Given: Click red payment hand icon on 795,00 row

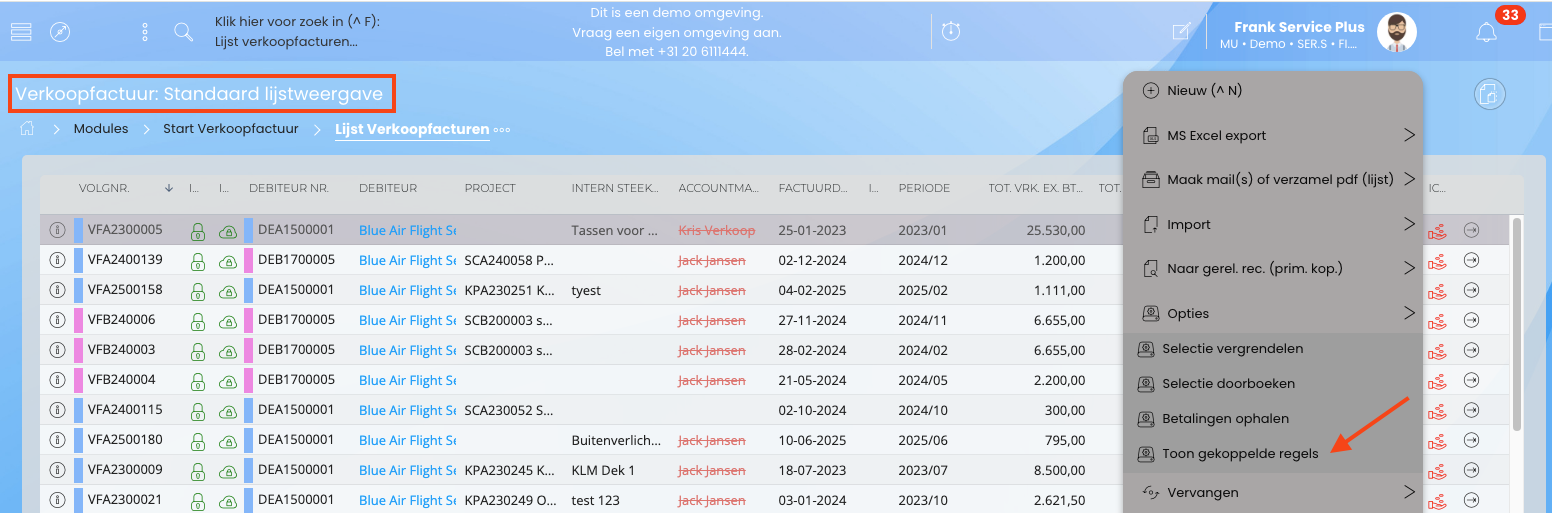Looking at the screenshot, I should [1437, 440].
